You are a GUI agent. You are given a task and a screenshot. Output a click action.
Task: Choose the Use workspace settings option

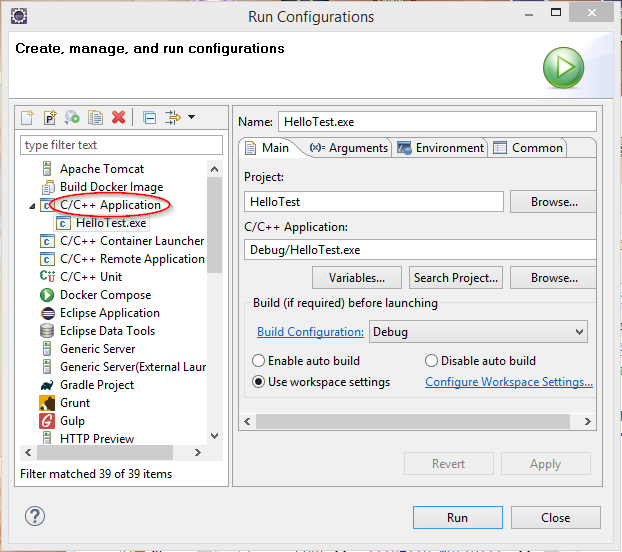tap(259, 382)
